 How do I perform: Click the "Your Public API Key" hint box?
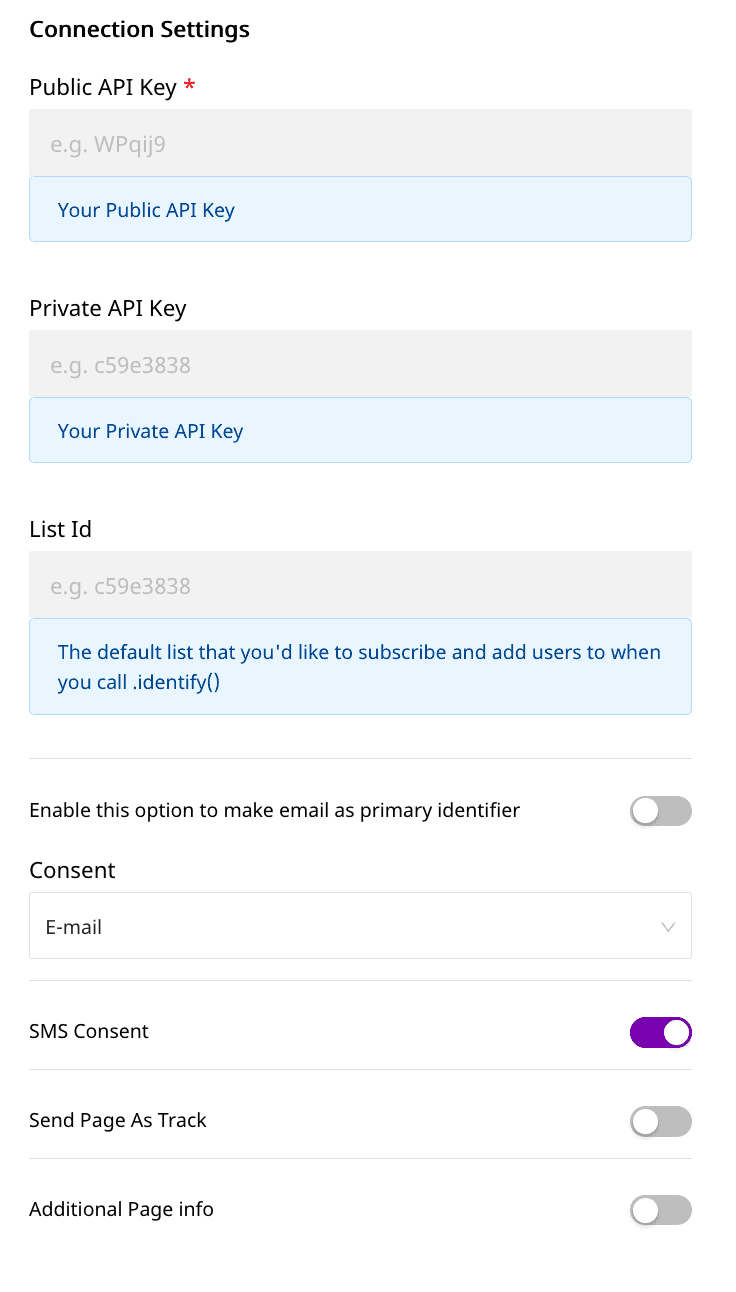(x=360, y=210)
